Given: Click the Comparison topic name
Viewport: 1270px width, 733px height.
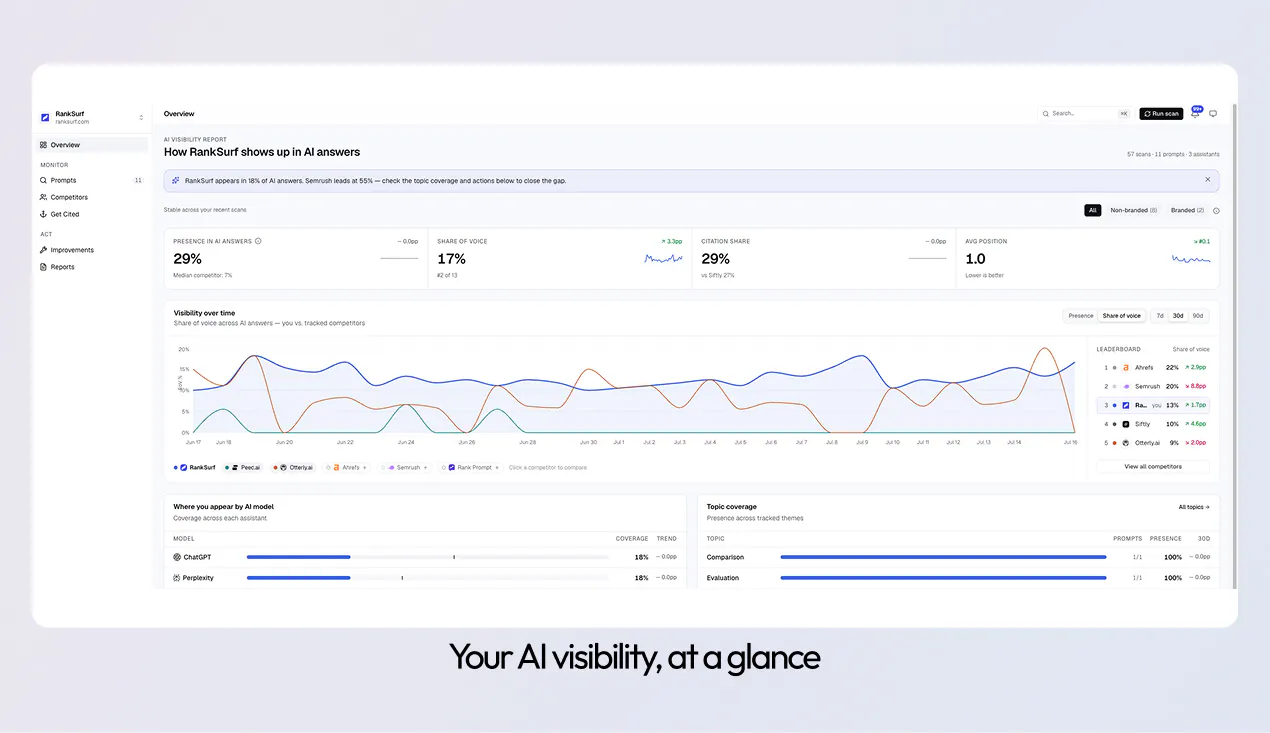Looking at the screenshot, I should 725,557.
